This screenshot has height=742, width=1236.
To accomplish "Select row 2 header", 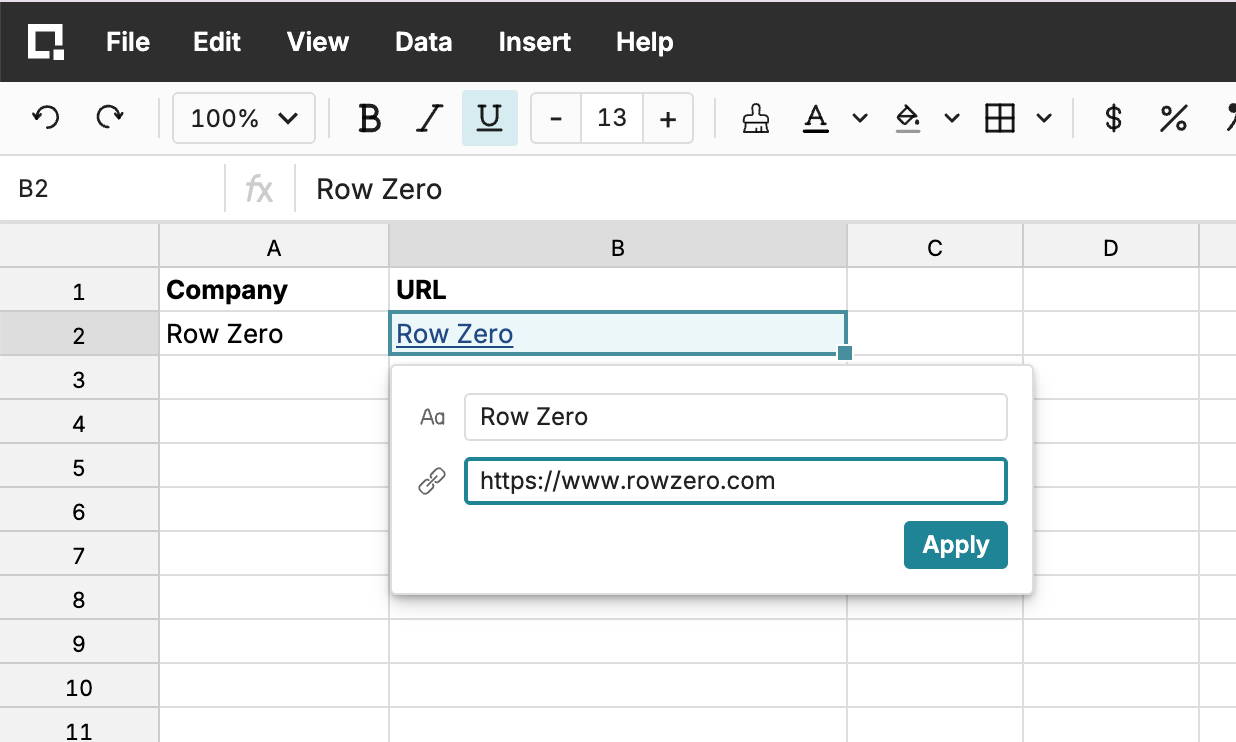I will coord(79,335).
